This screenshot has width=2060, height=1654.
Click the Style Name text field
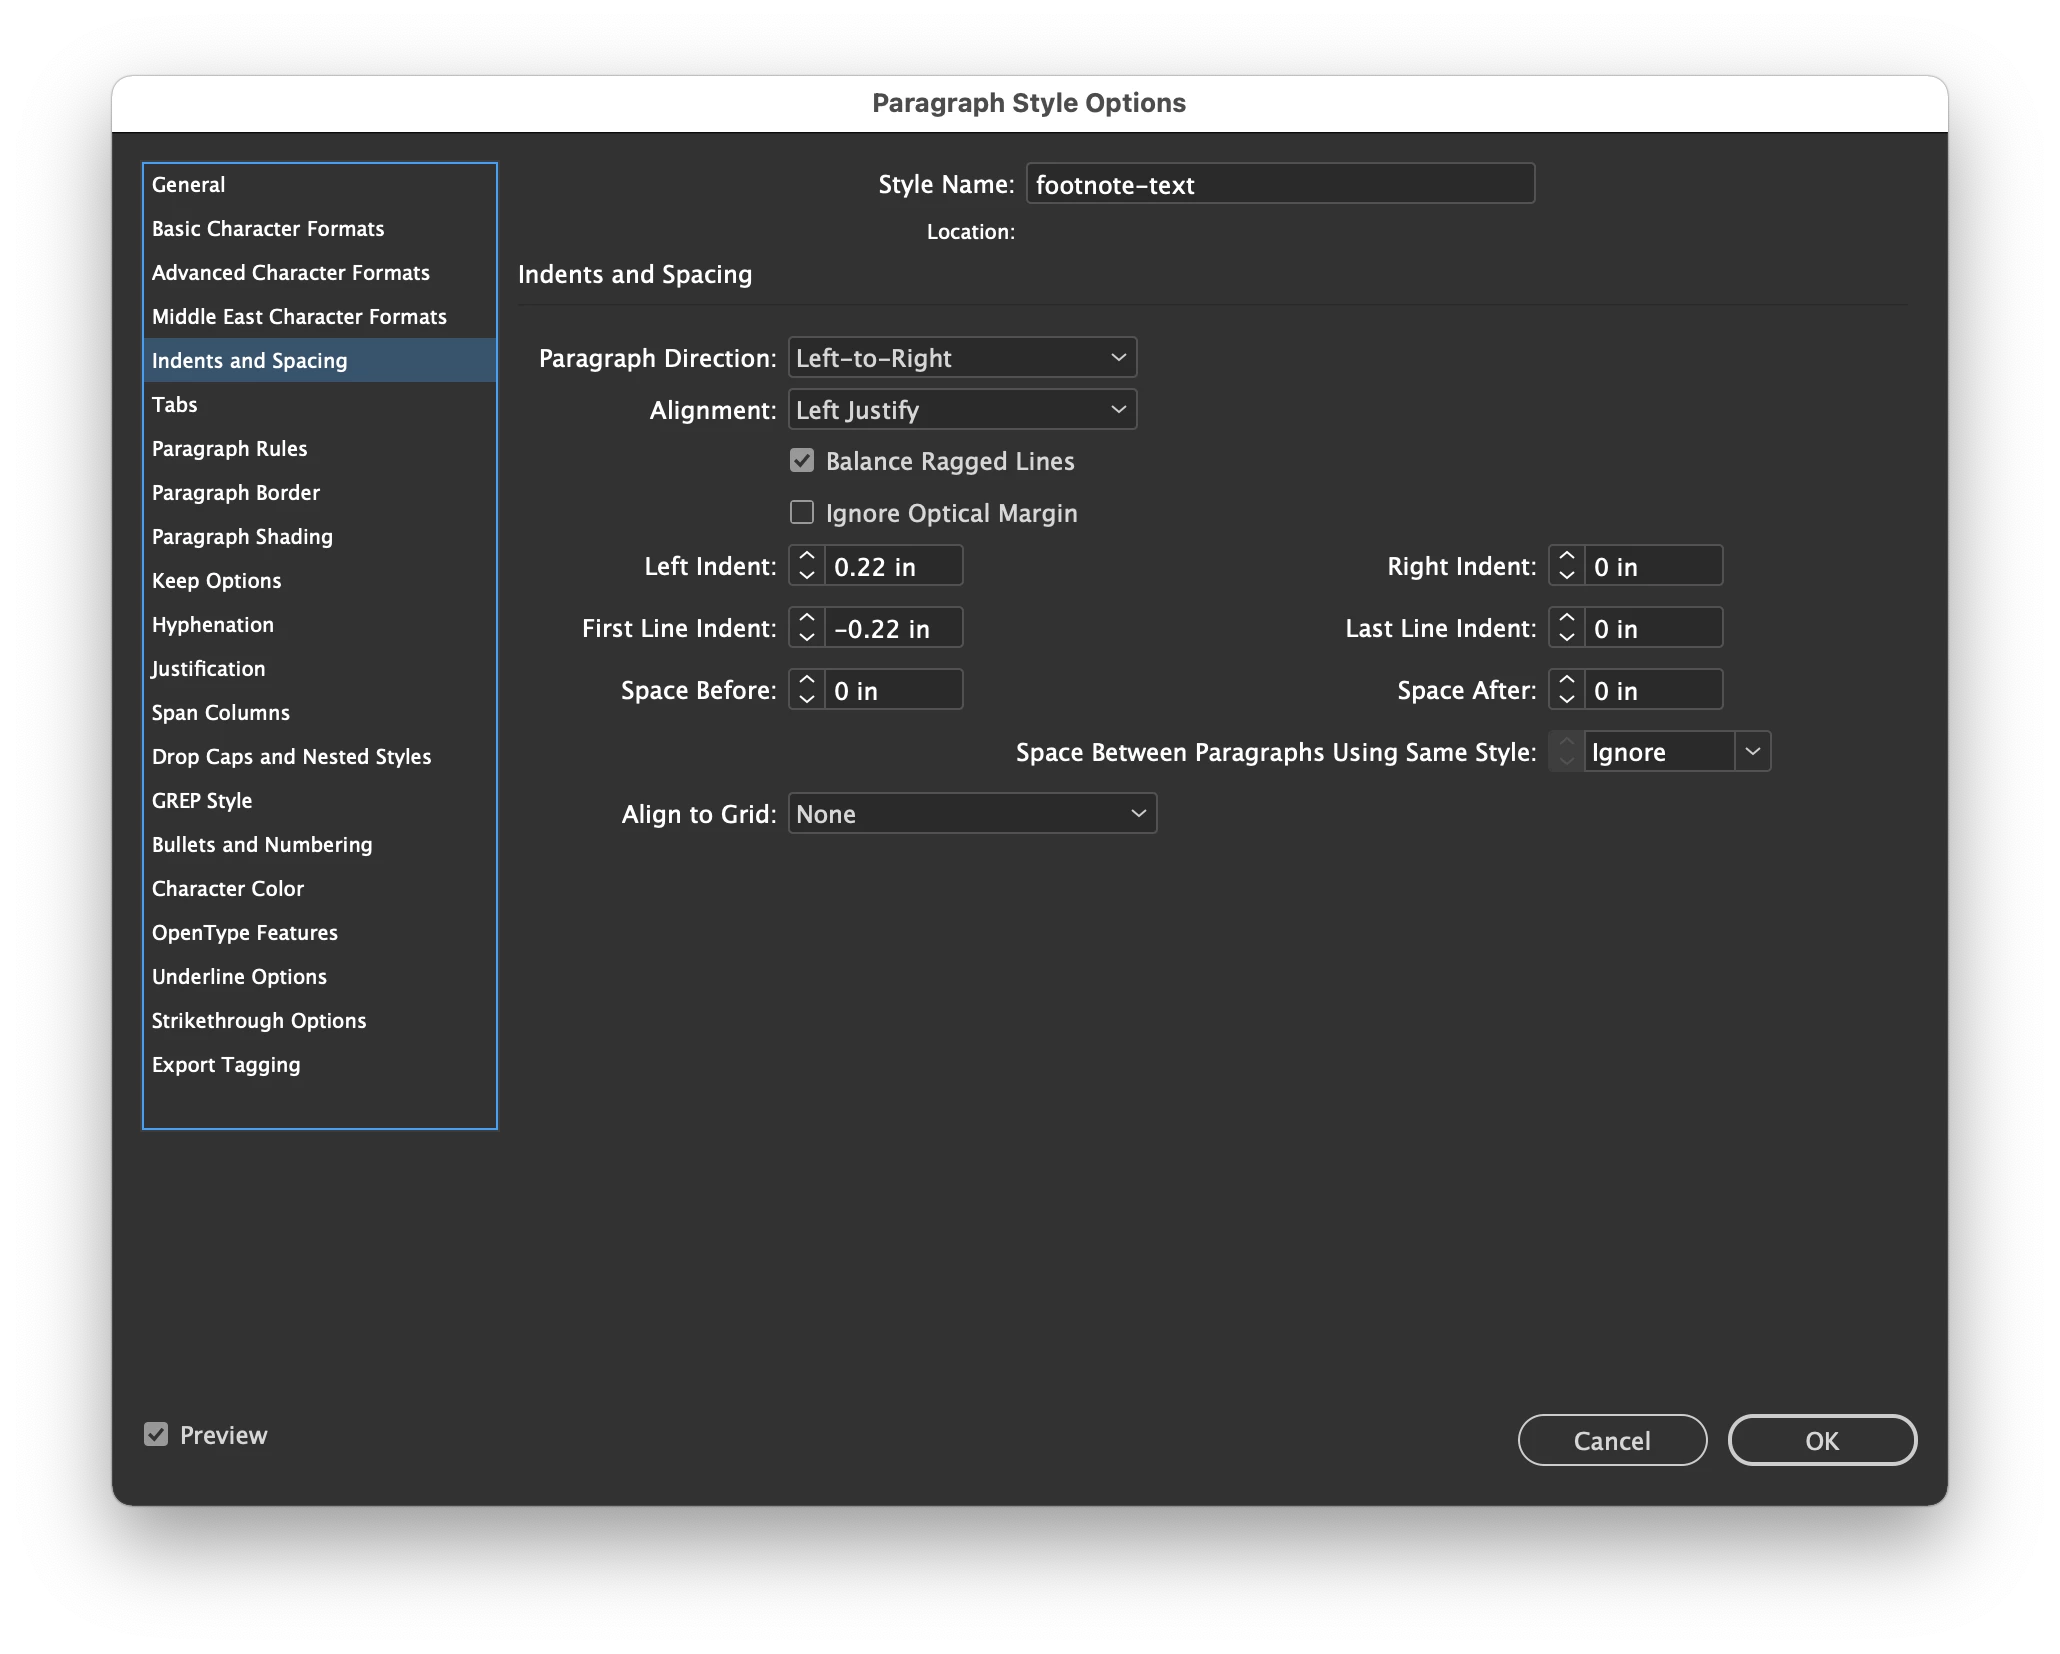point(1280,185)
